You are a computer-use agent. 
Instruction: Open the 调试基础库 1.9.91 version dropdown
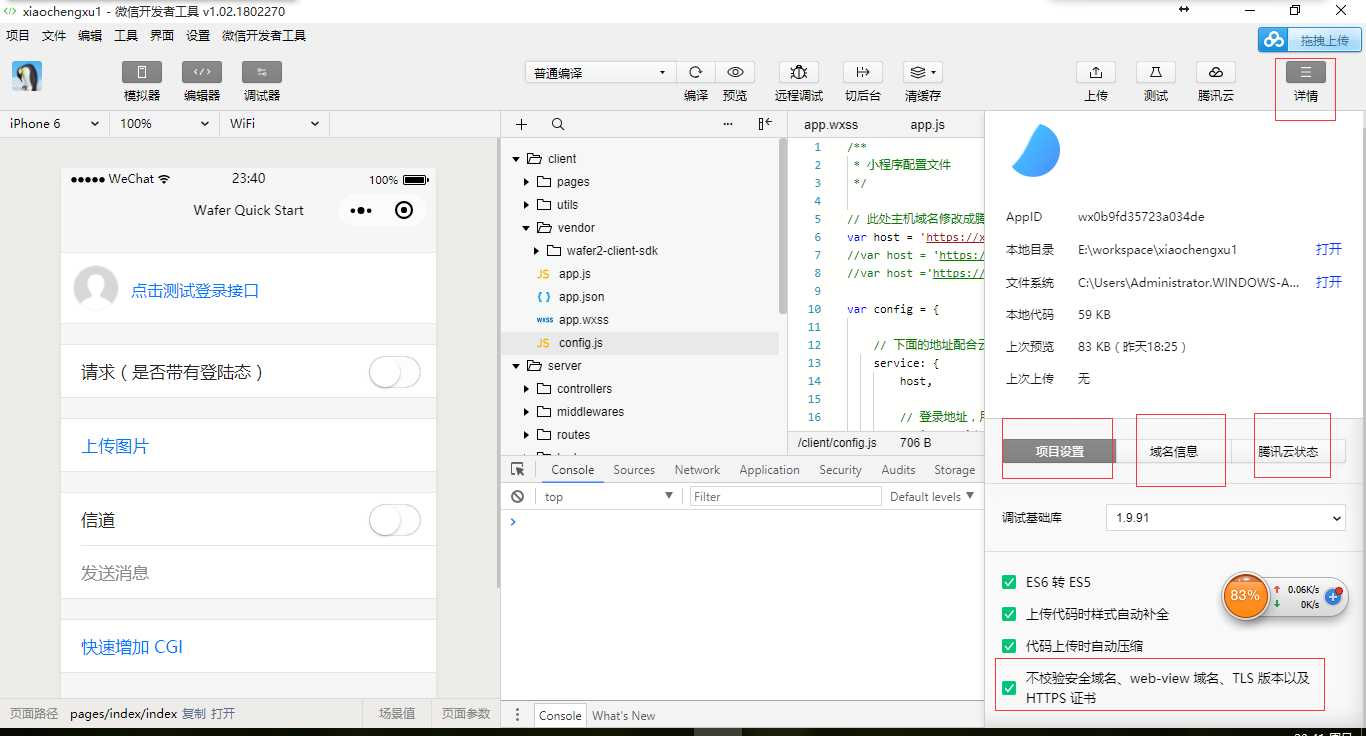pyautogui.click(x=1224, y=518)
